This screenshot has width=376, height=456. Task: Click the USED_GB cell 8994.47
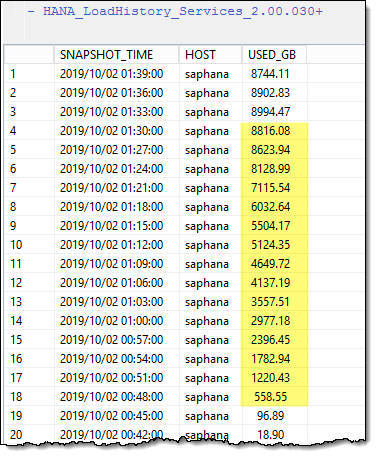[274, 112]
